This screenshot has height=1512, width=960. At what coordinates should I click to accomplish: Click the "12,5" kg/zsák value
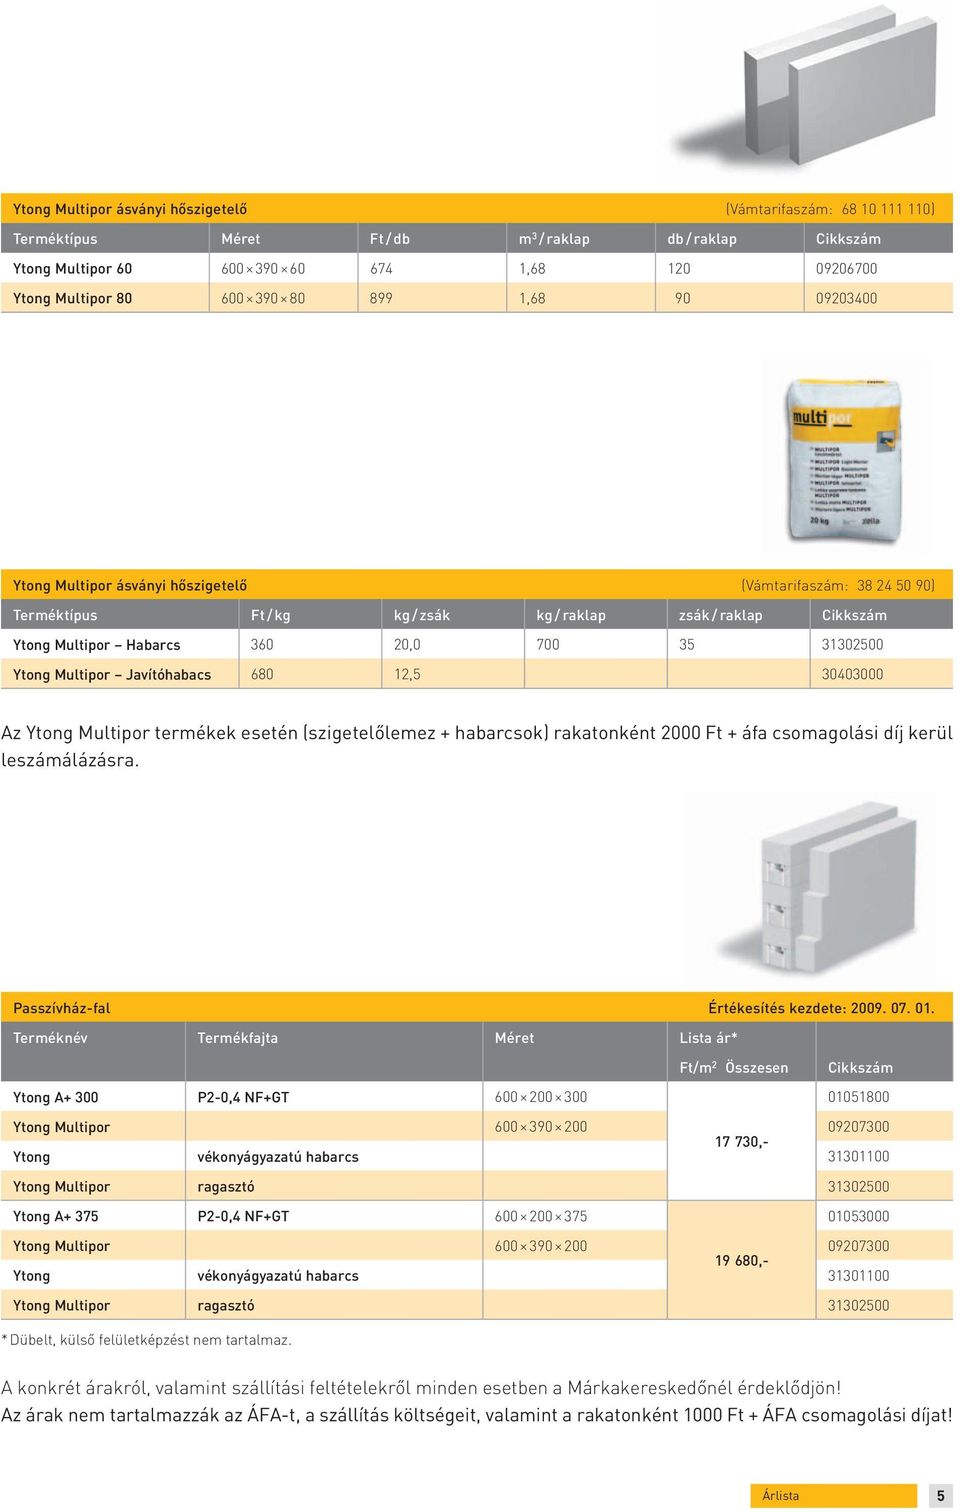click(x=407, y=674)
